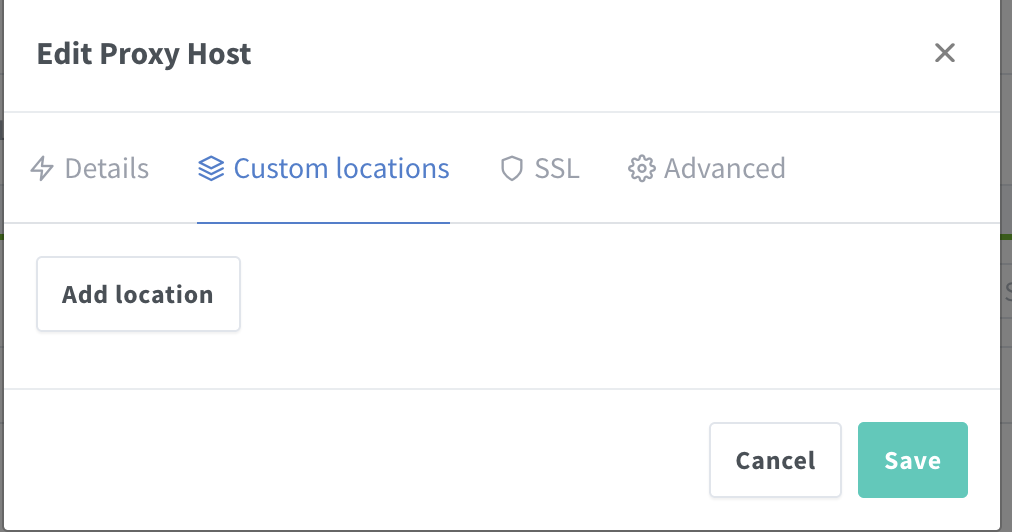This screenshot has width=1012, height=532.
Task: Click empty space below the Add location button
Action: pyautogui.click(x=138, y=360)
